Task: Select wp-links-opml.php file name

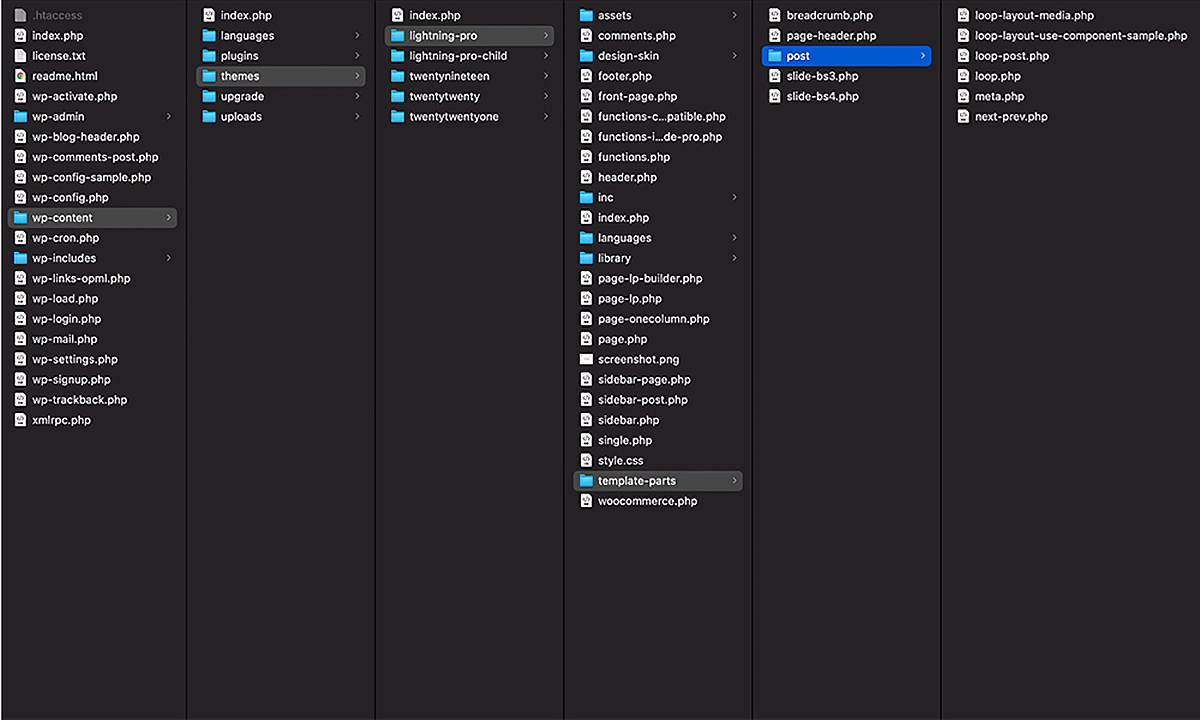Action: (x=81, y=278)
